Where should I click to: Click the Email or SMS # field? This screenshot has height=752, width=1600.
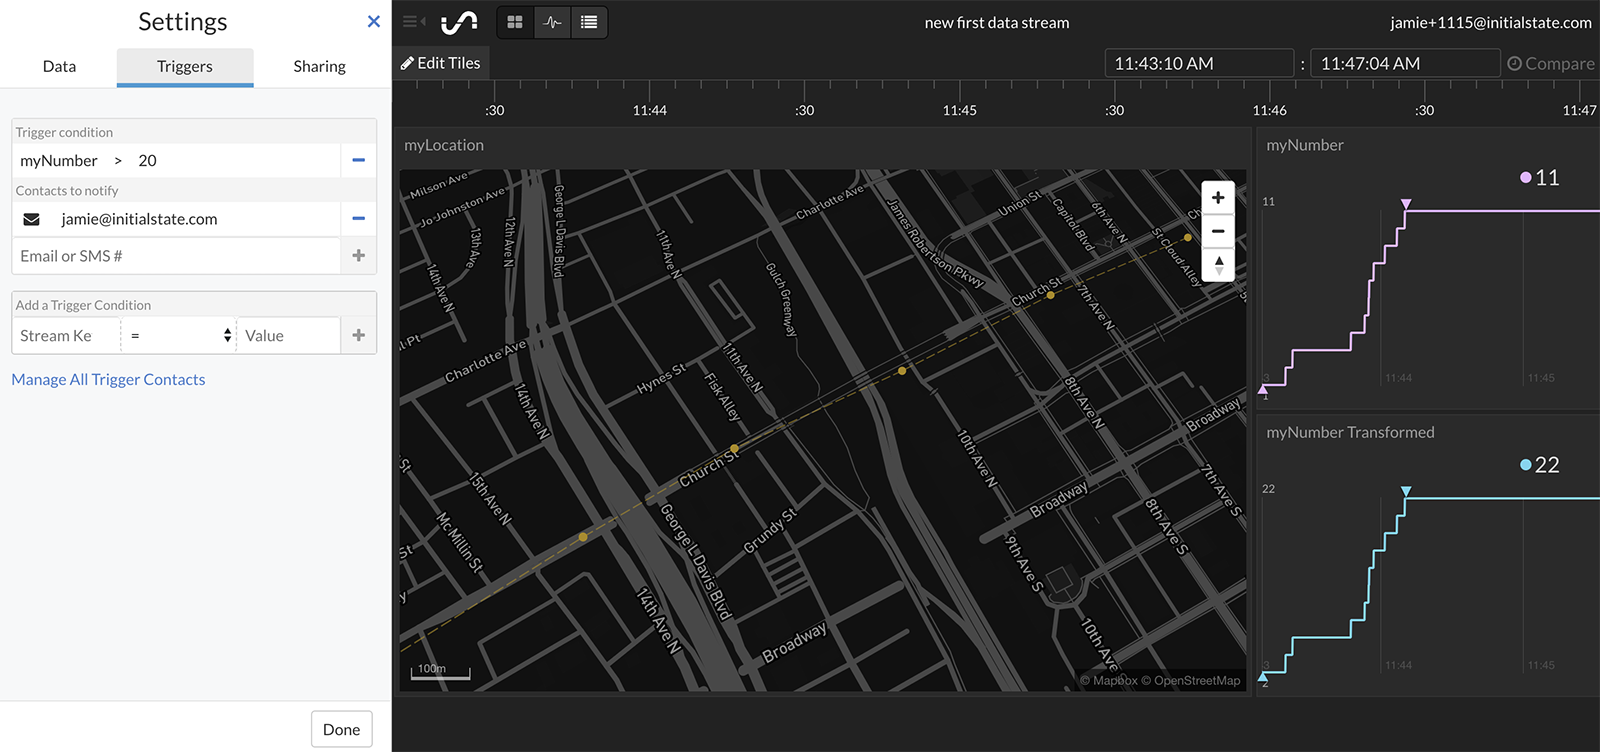pyautogui.click(x=176, y=256)
